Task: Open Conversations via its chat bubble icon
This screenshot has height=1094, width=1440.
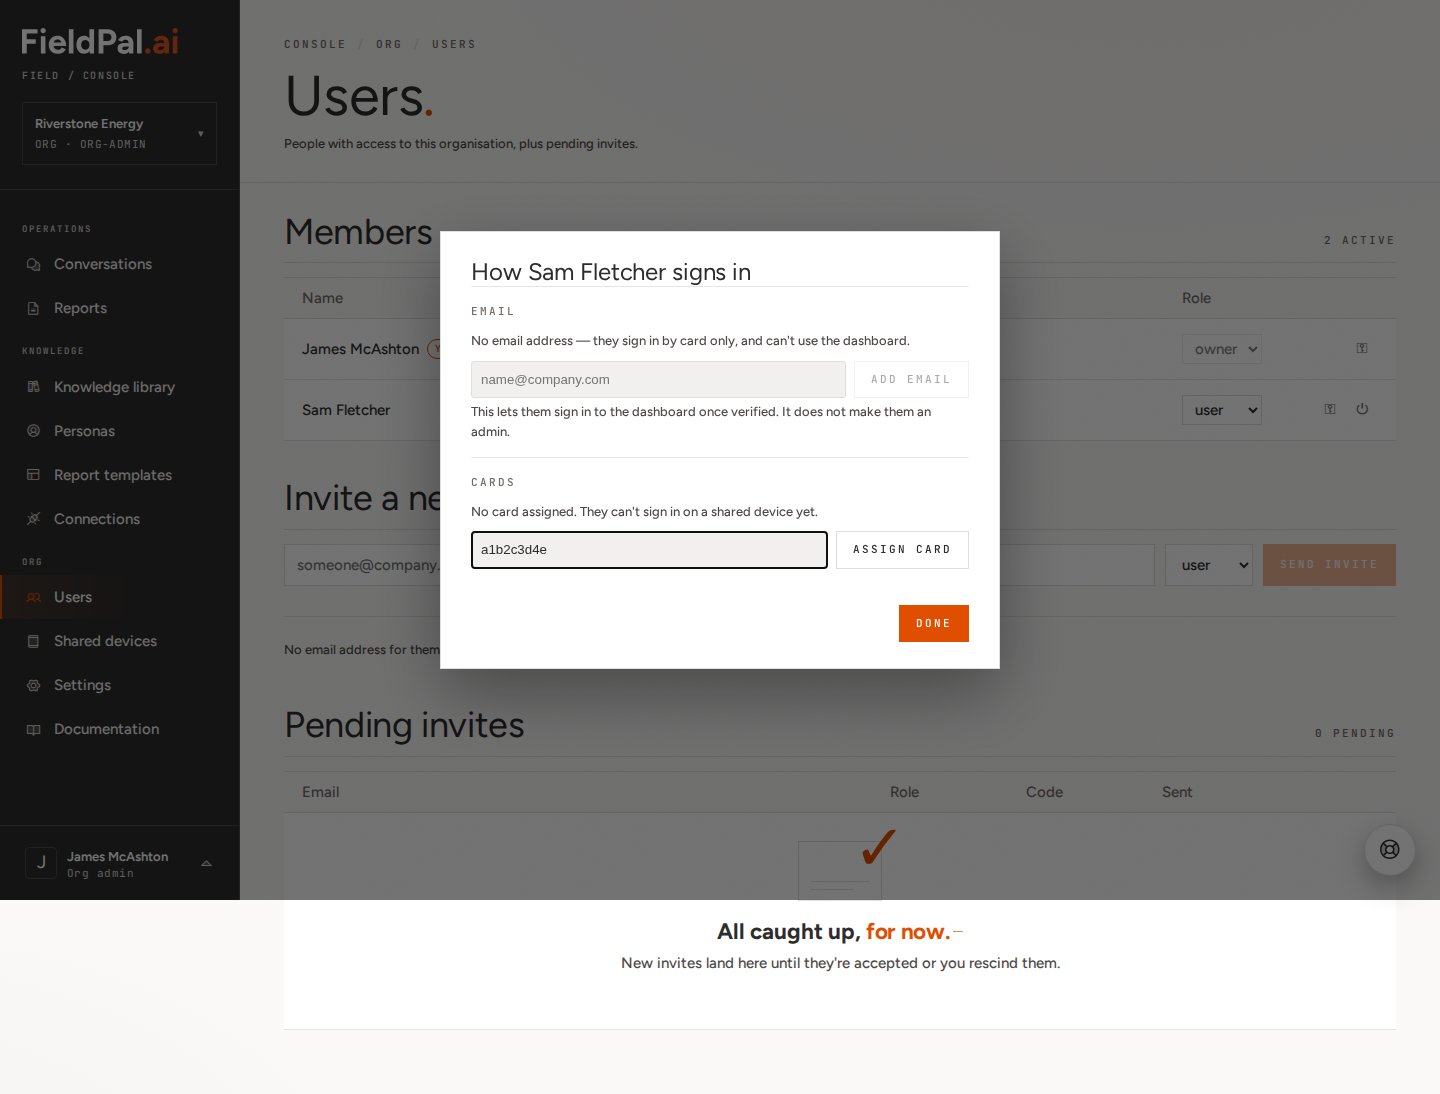Action: [x=33, y=265]
